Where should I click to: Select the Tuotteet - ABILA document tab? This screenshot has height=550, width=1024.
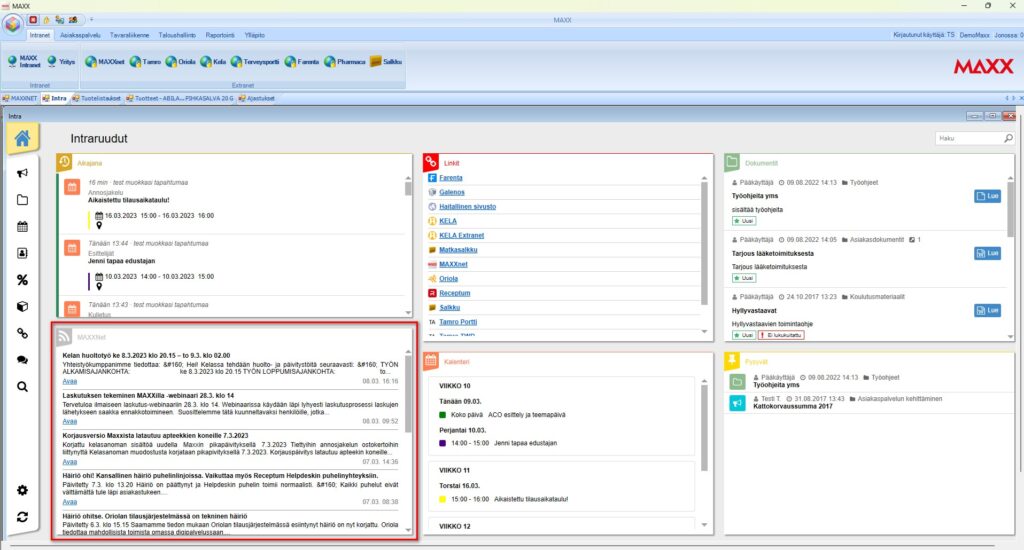tap(180, 99)
